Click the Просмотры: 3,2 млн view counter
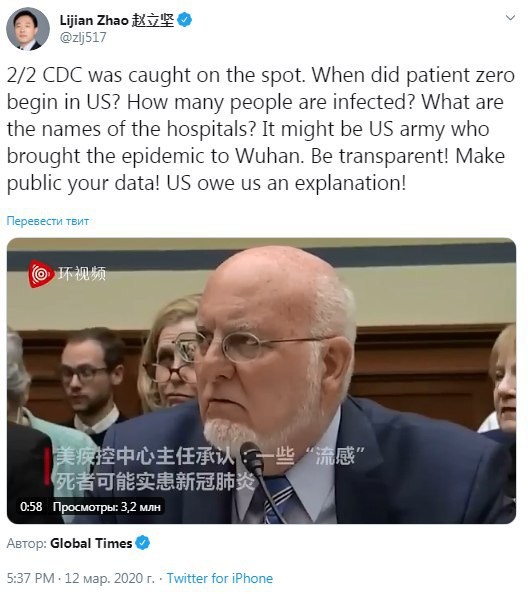This screenshot has height=594, width=528. (x=107, y=507)
